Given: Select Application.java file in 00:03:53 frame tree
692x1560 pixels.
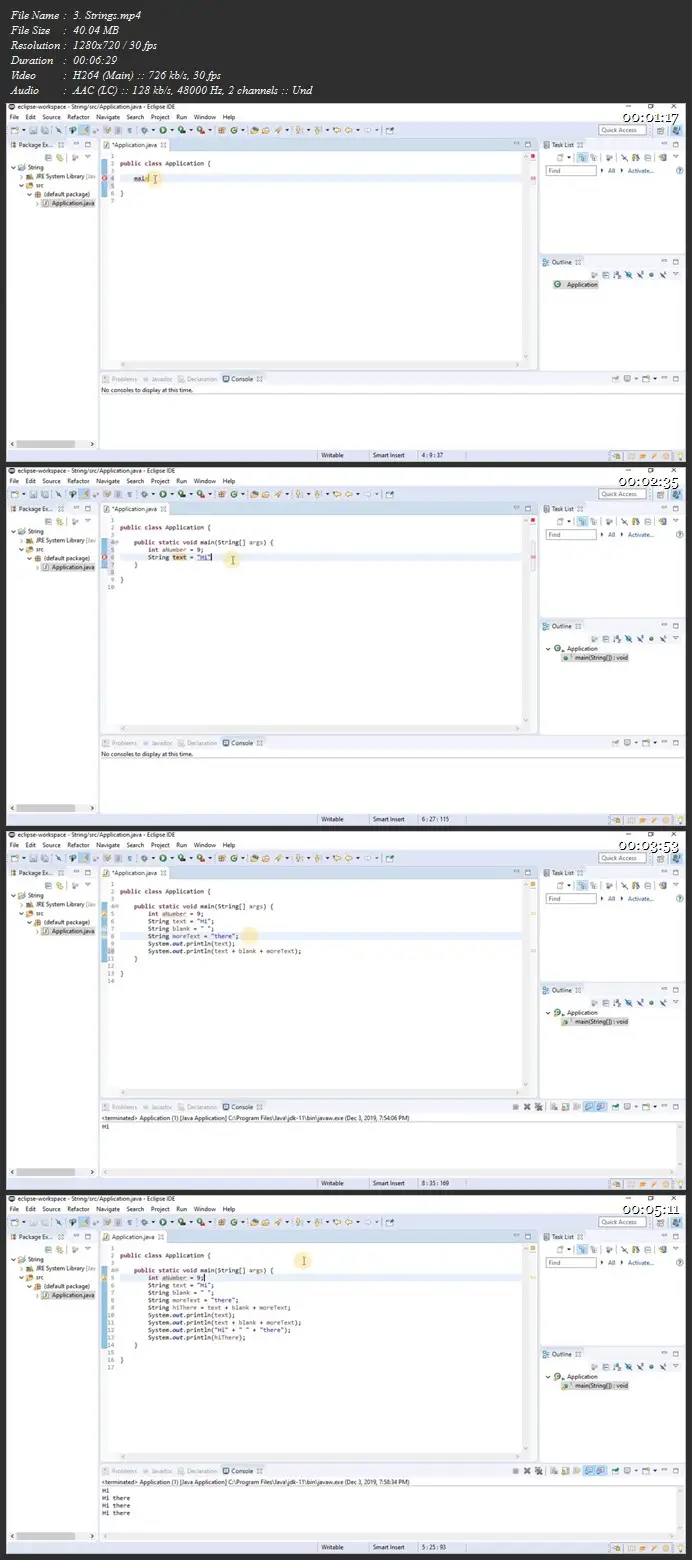Looking at the screenshot, I should pos(69,931).
